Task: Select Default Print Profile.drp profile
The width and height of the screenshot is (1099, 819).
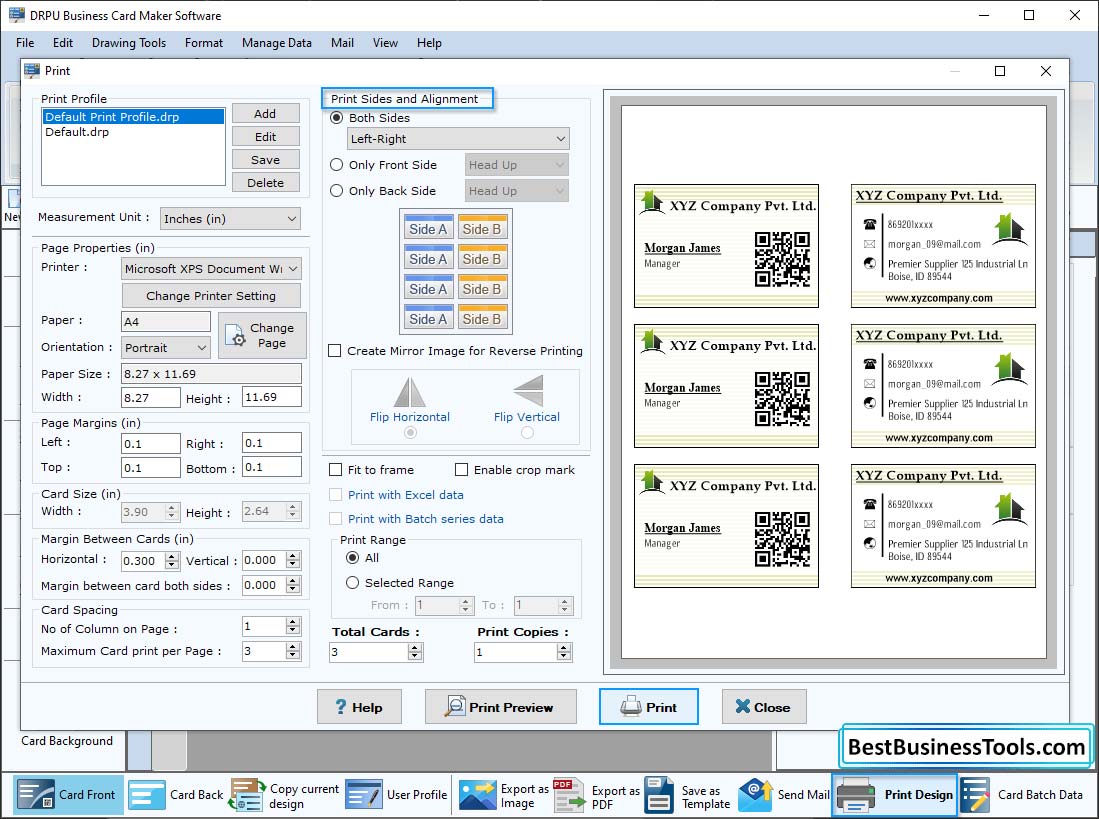Action: point(133,117)
